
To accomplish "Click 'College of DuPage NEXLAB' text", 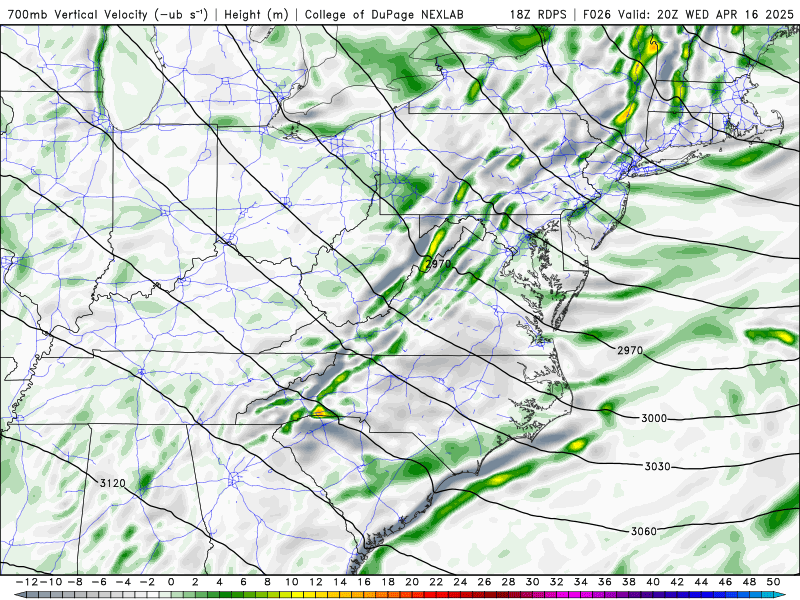I will click(x=384, y=14).
